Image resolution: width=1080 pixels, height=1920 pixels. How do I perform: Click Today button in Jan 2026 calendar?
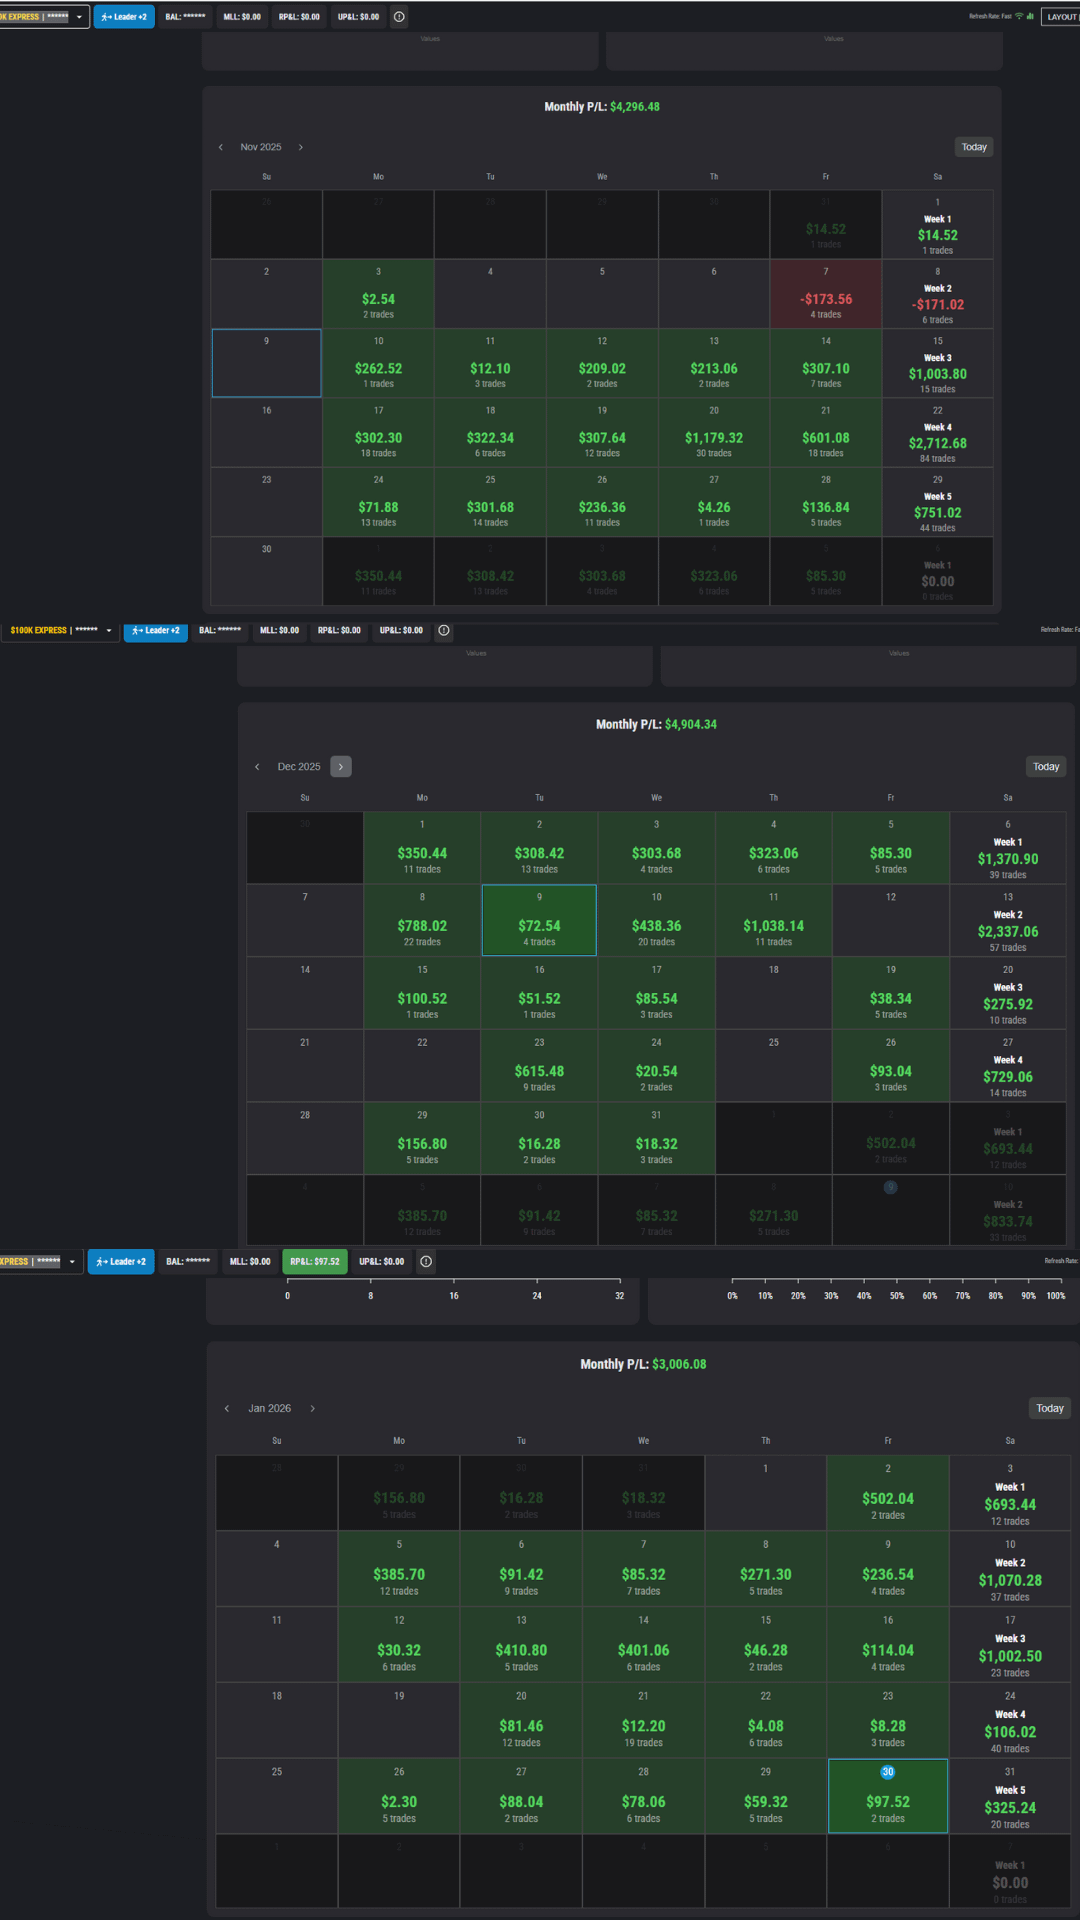tap(1049, 1408)
